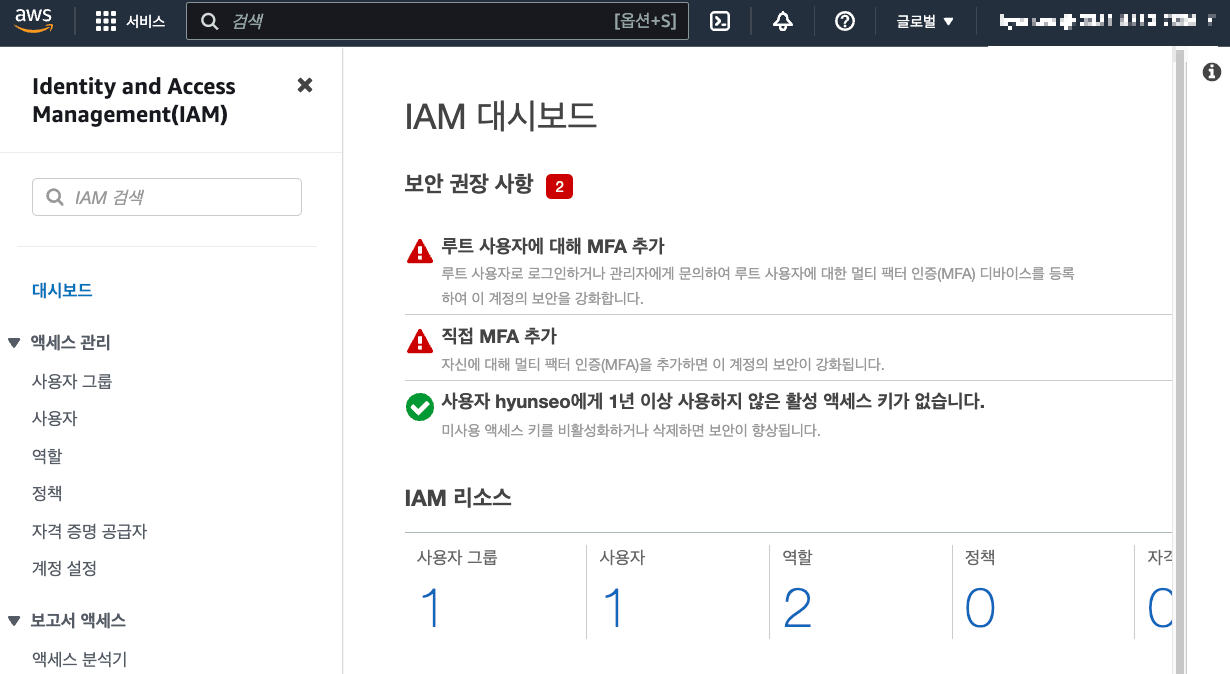The height and width of the screenshot is (674, 1230).
Task: Open the 글로벌 region dropdown
Action: pyautogui.click(x=925, y=22)
